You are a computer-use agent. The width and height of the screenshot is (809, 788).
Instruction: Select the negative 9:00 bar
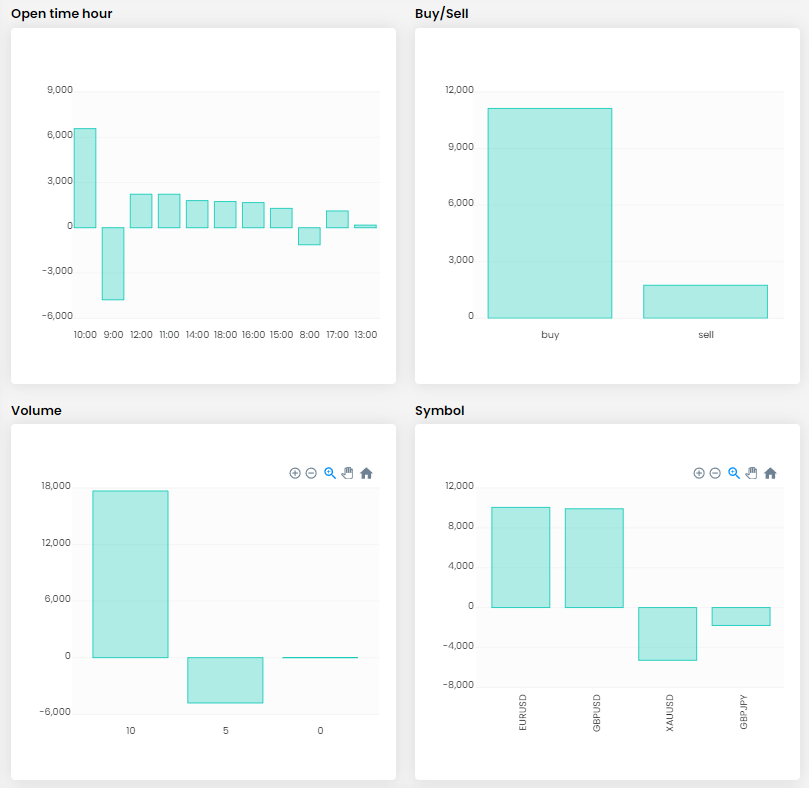point(113,263)
